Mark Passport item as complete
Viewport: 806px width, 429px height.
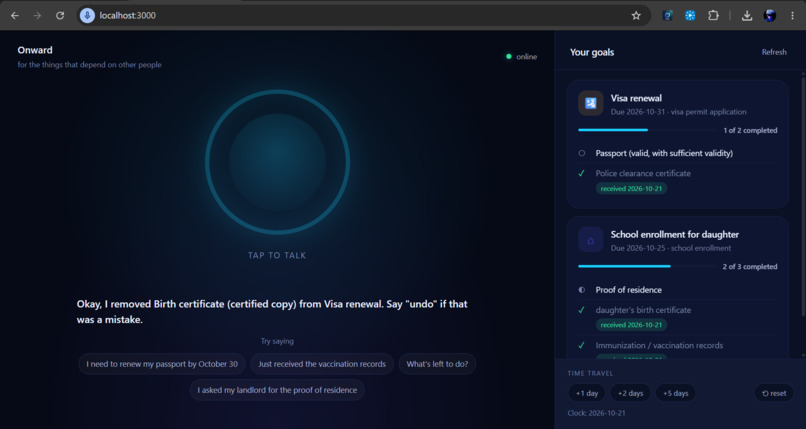(581, 153)
